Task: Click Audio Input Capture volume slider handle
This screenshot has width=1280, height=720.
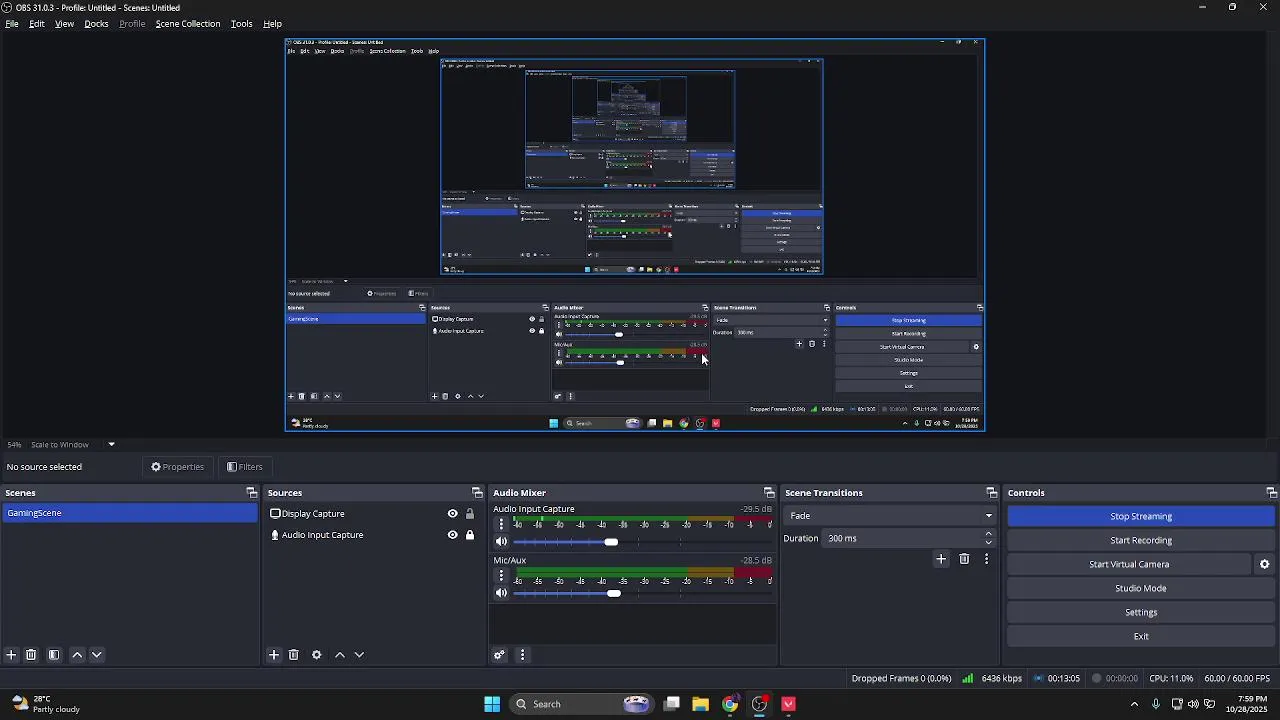Action: [611, 542]
